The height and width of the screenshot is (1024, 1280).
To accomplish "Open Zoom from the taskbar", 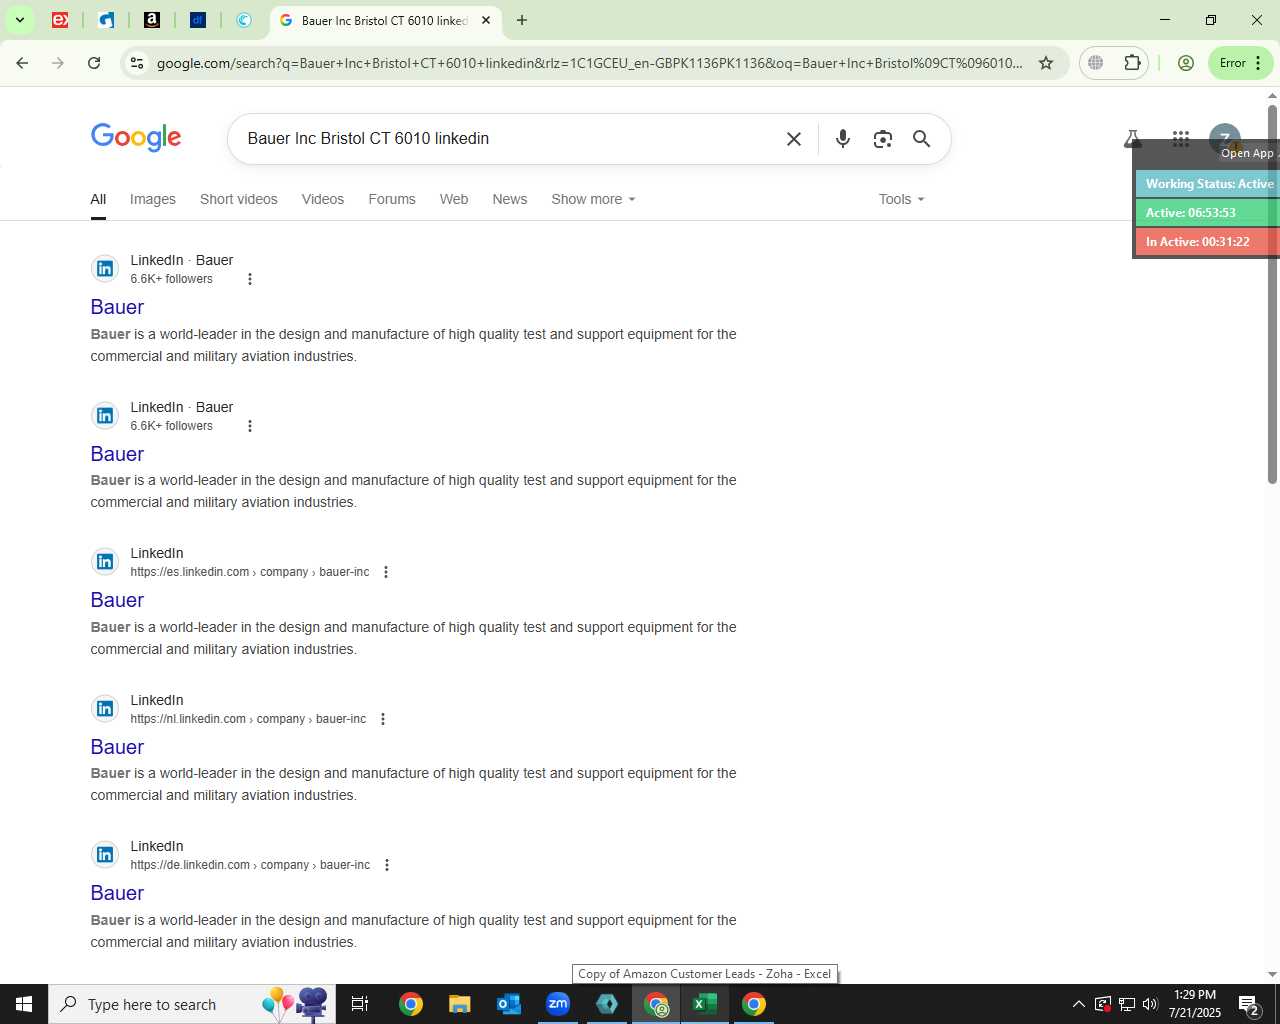I will 558,1004.
